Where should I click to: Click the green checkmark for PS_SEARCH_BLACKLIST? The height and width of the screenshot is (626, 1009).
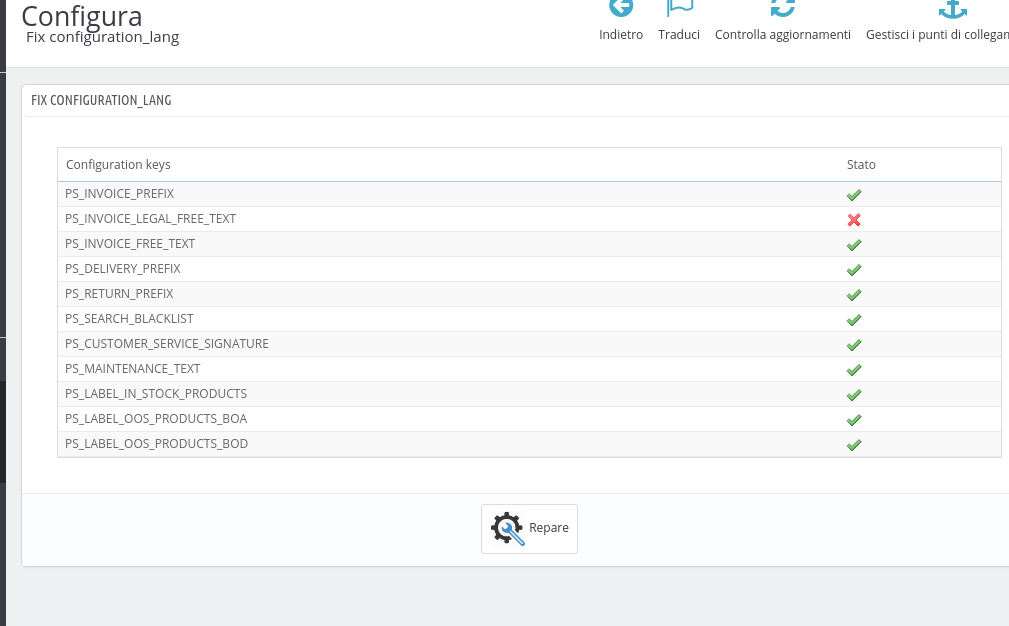tap(854, 320)
